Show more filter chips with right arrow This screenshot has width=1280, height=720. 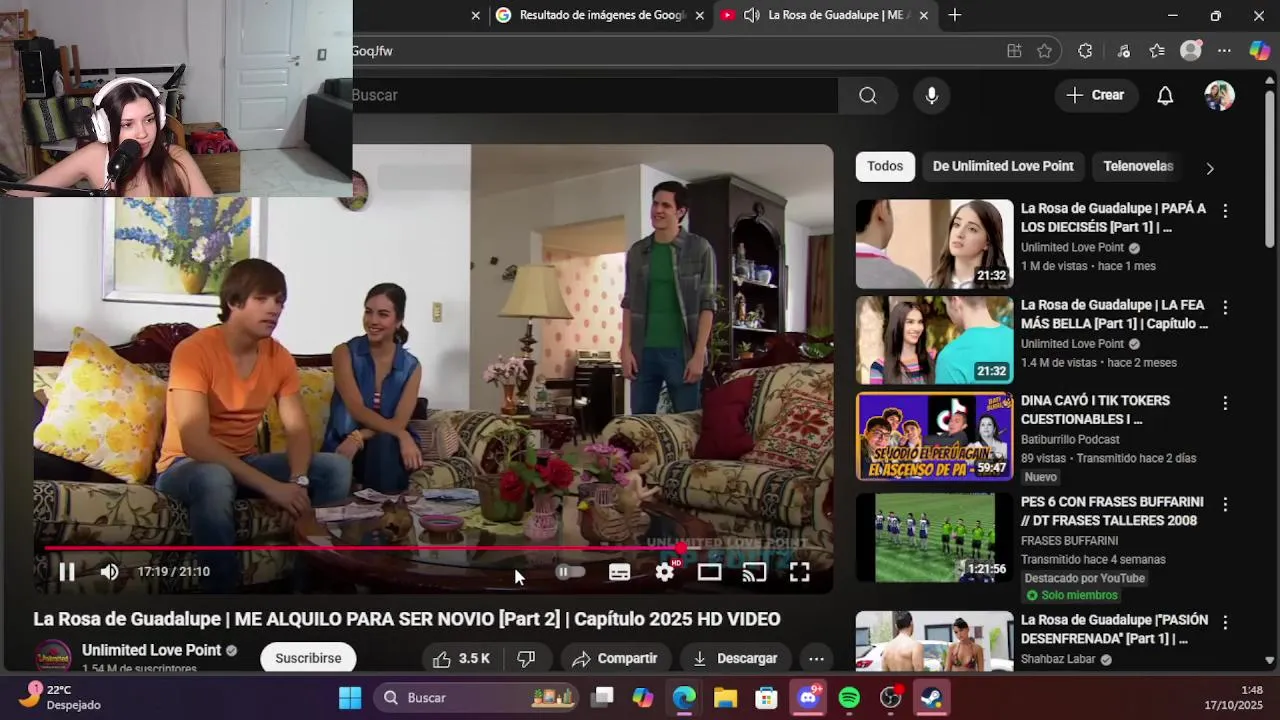click(x=1210, y=168)
